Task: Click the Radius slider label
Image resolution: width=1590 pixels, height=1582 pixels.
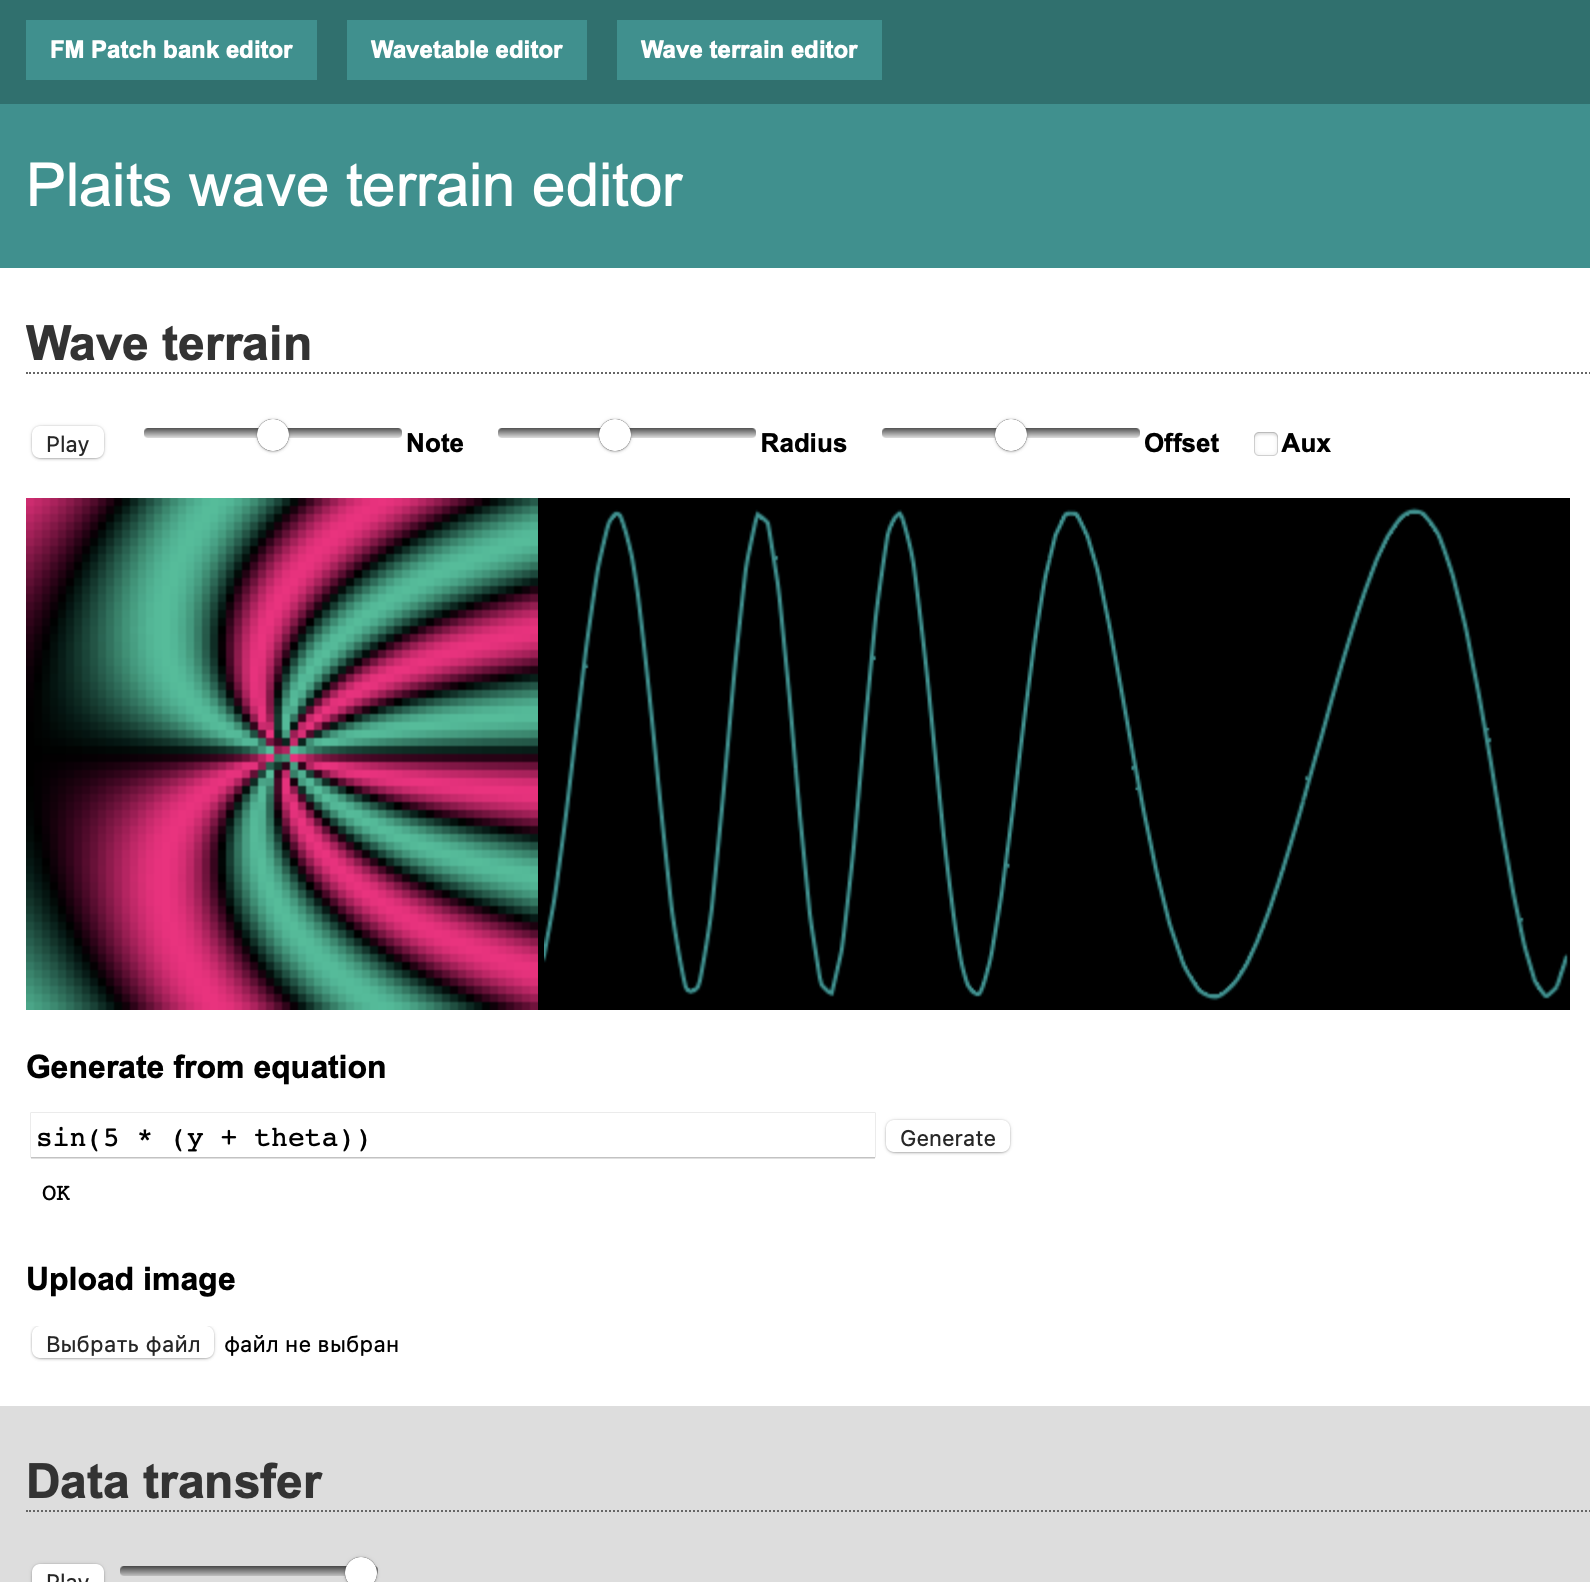Action: pyautogui.click(x=804, y=443)
